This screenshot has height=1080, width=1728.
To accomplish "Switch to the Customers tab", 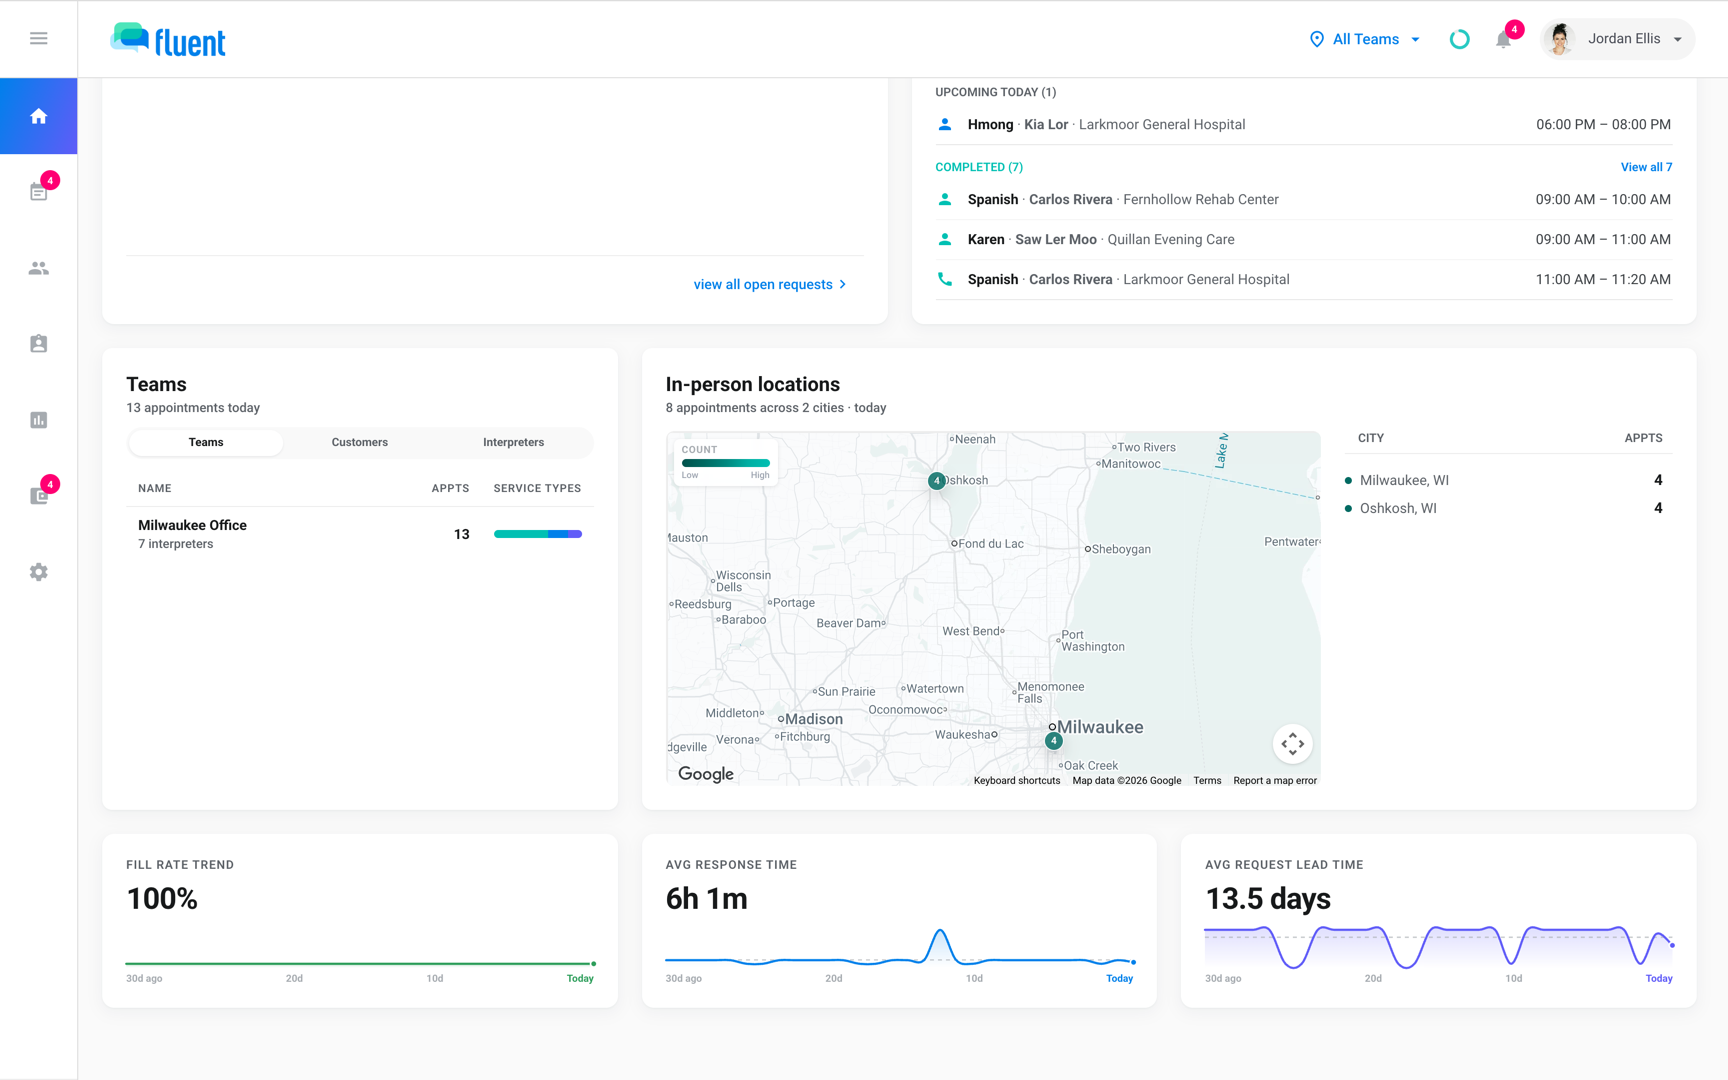I will (x=360, y=442).
